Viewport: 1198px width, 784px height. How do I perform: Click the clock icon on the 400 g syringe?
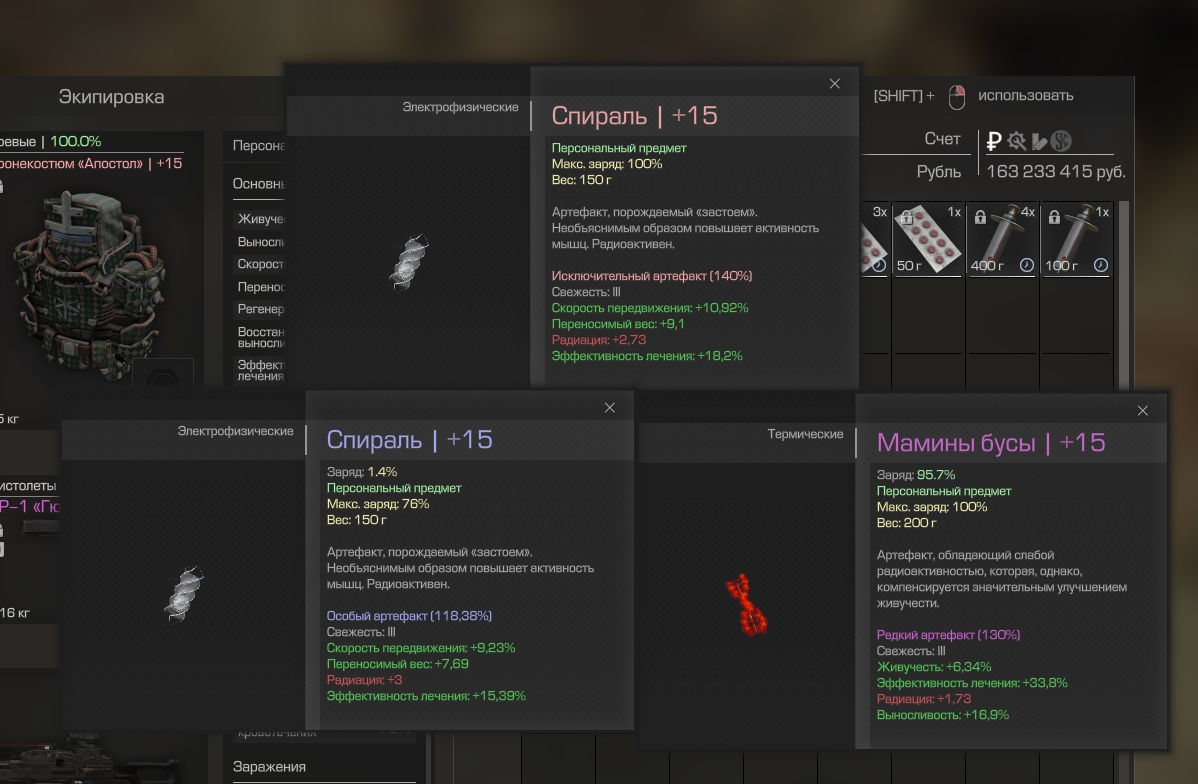(x=1027, y=265)
